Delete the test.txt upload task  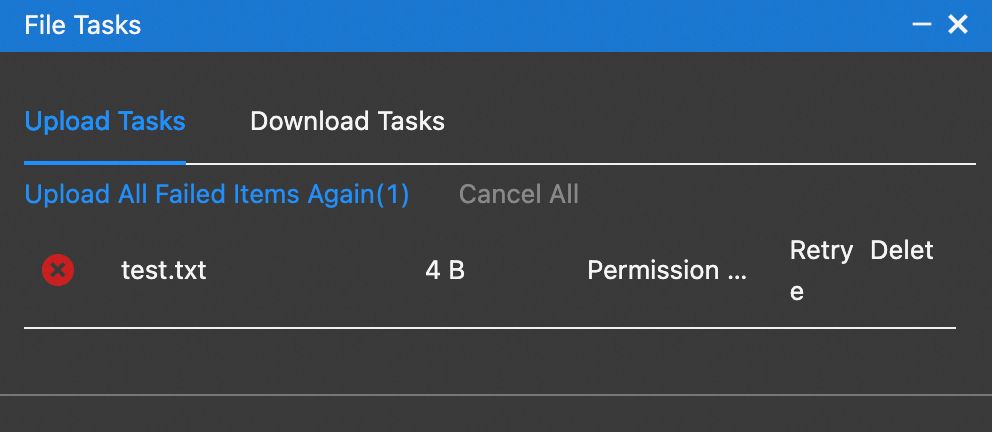[901, 251]
